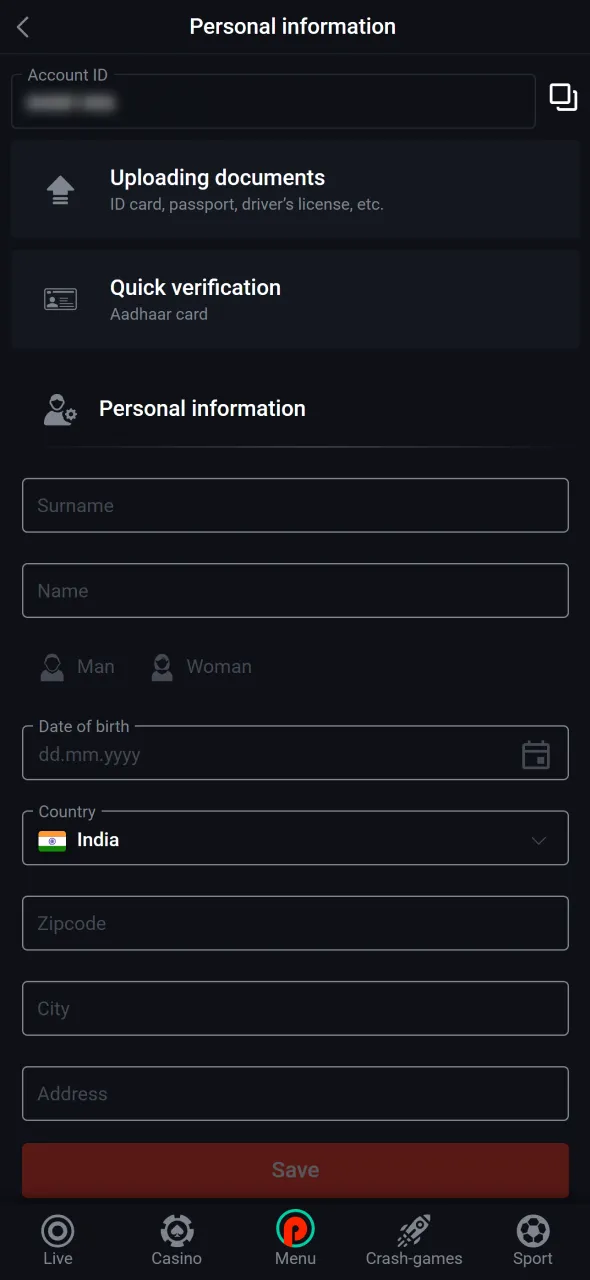This screenshot has width=590, height=1280.
Task: Open Quick verification with Aadhaar card
Action: click(x=295, y=298)
